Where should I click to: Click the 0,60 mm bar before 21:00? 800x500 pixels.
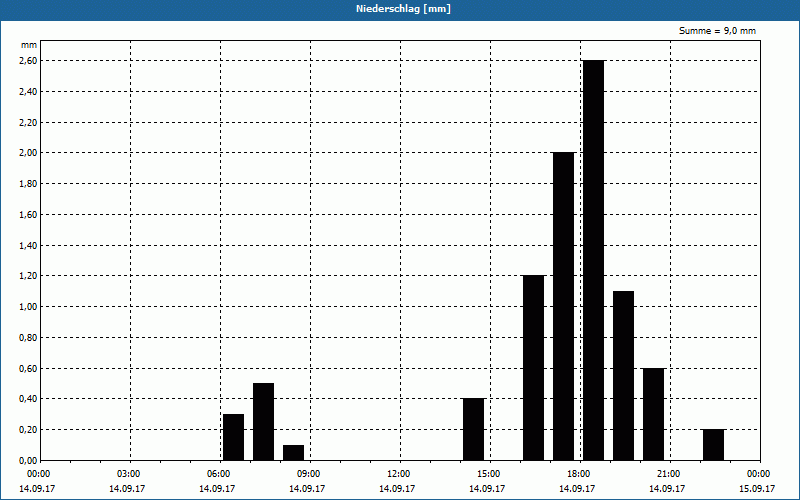(x=654, y=414)
